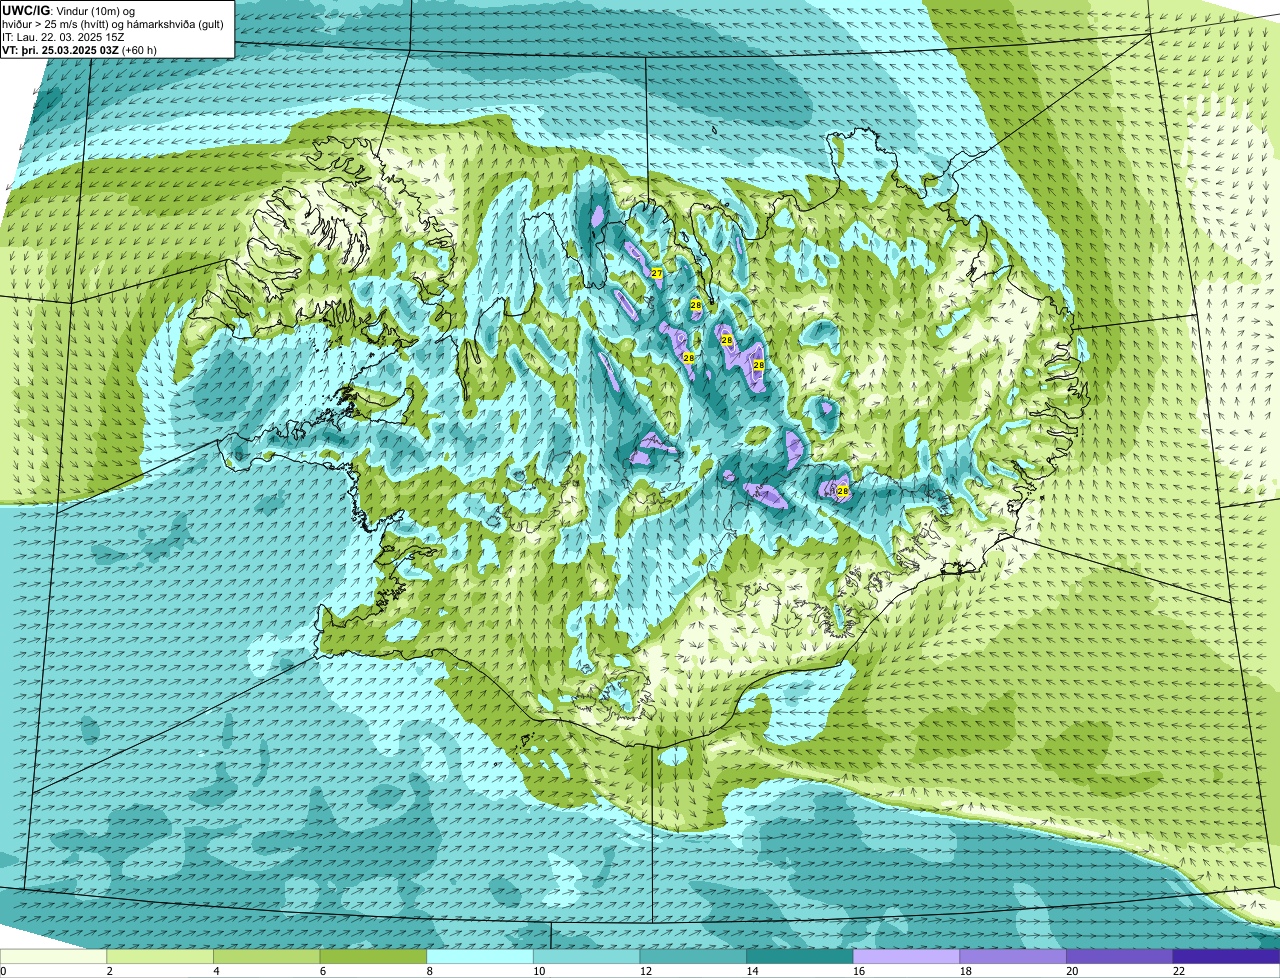
Task: Click the legend tick label "14"
Action: point(753,971)
